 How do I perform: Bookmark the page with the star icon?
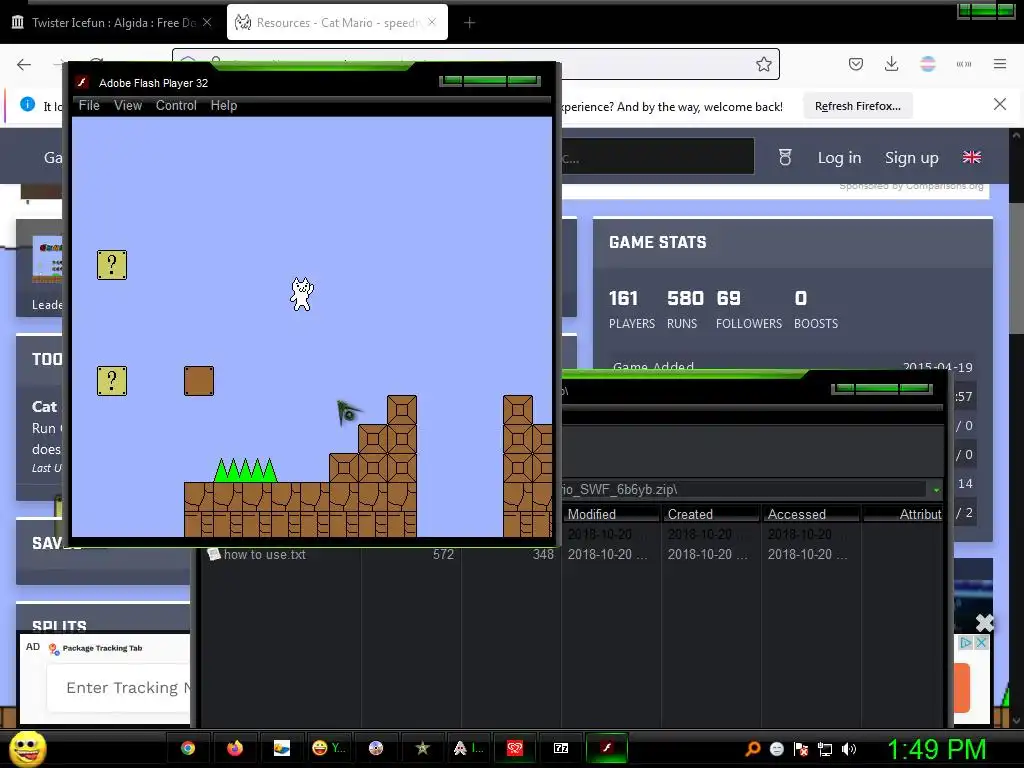coord(763,64)
